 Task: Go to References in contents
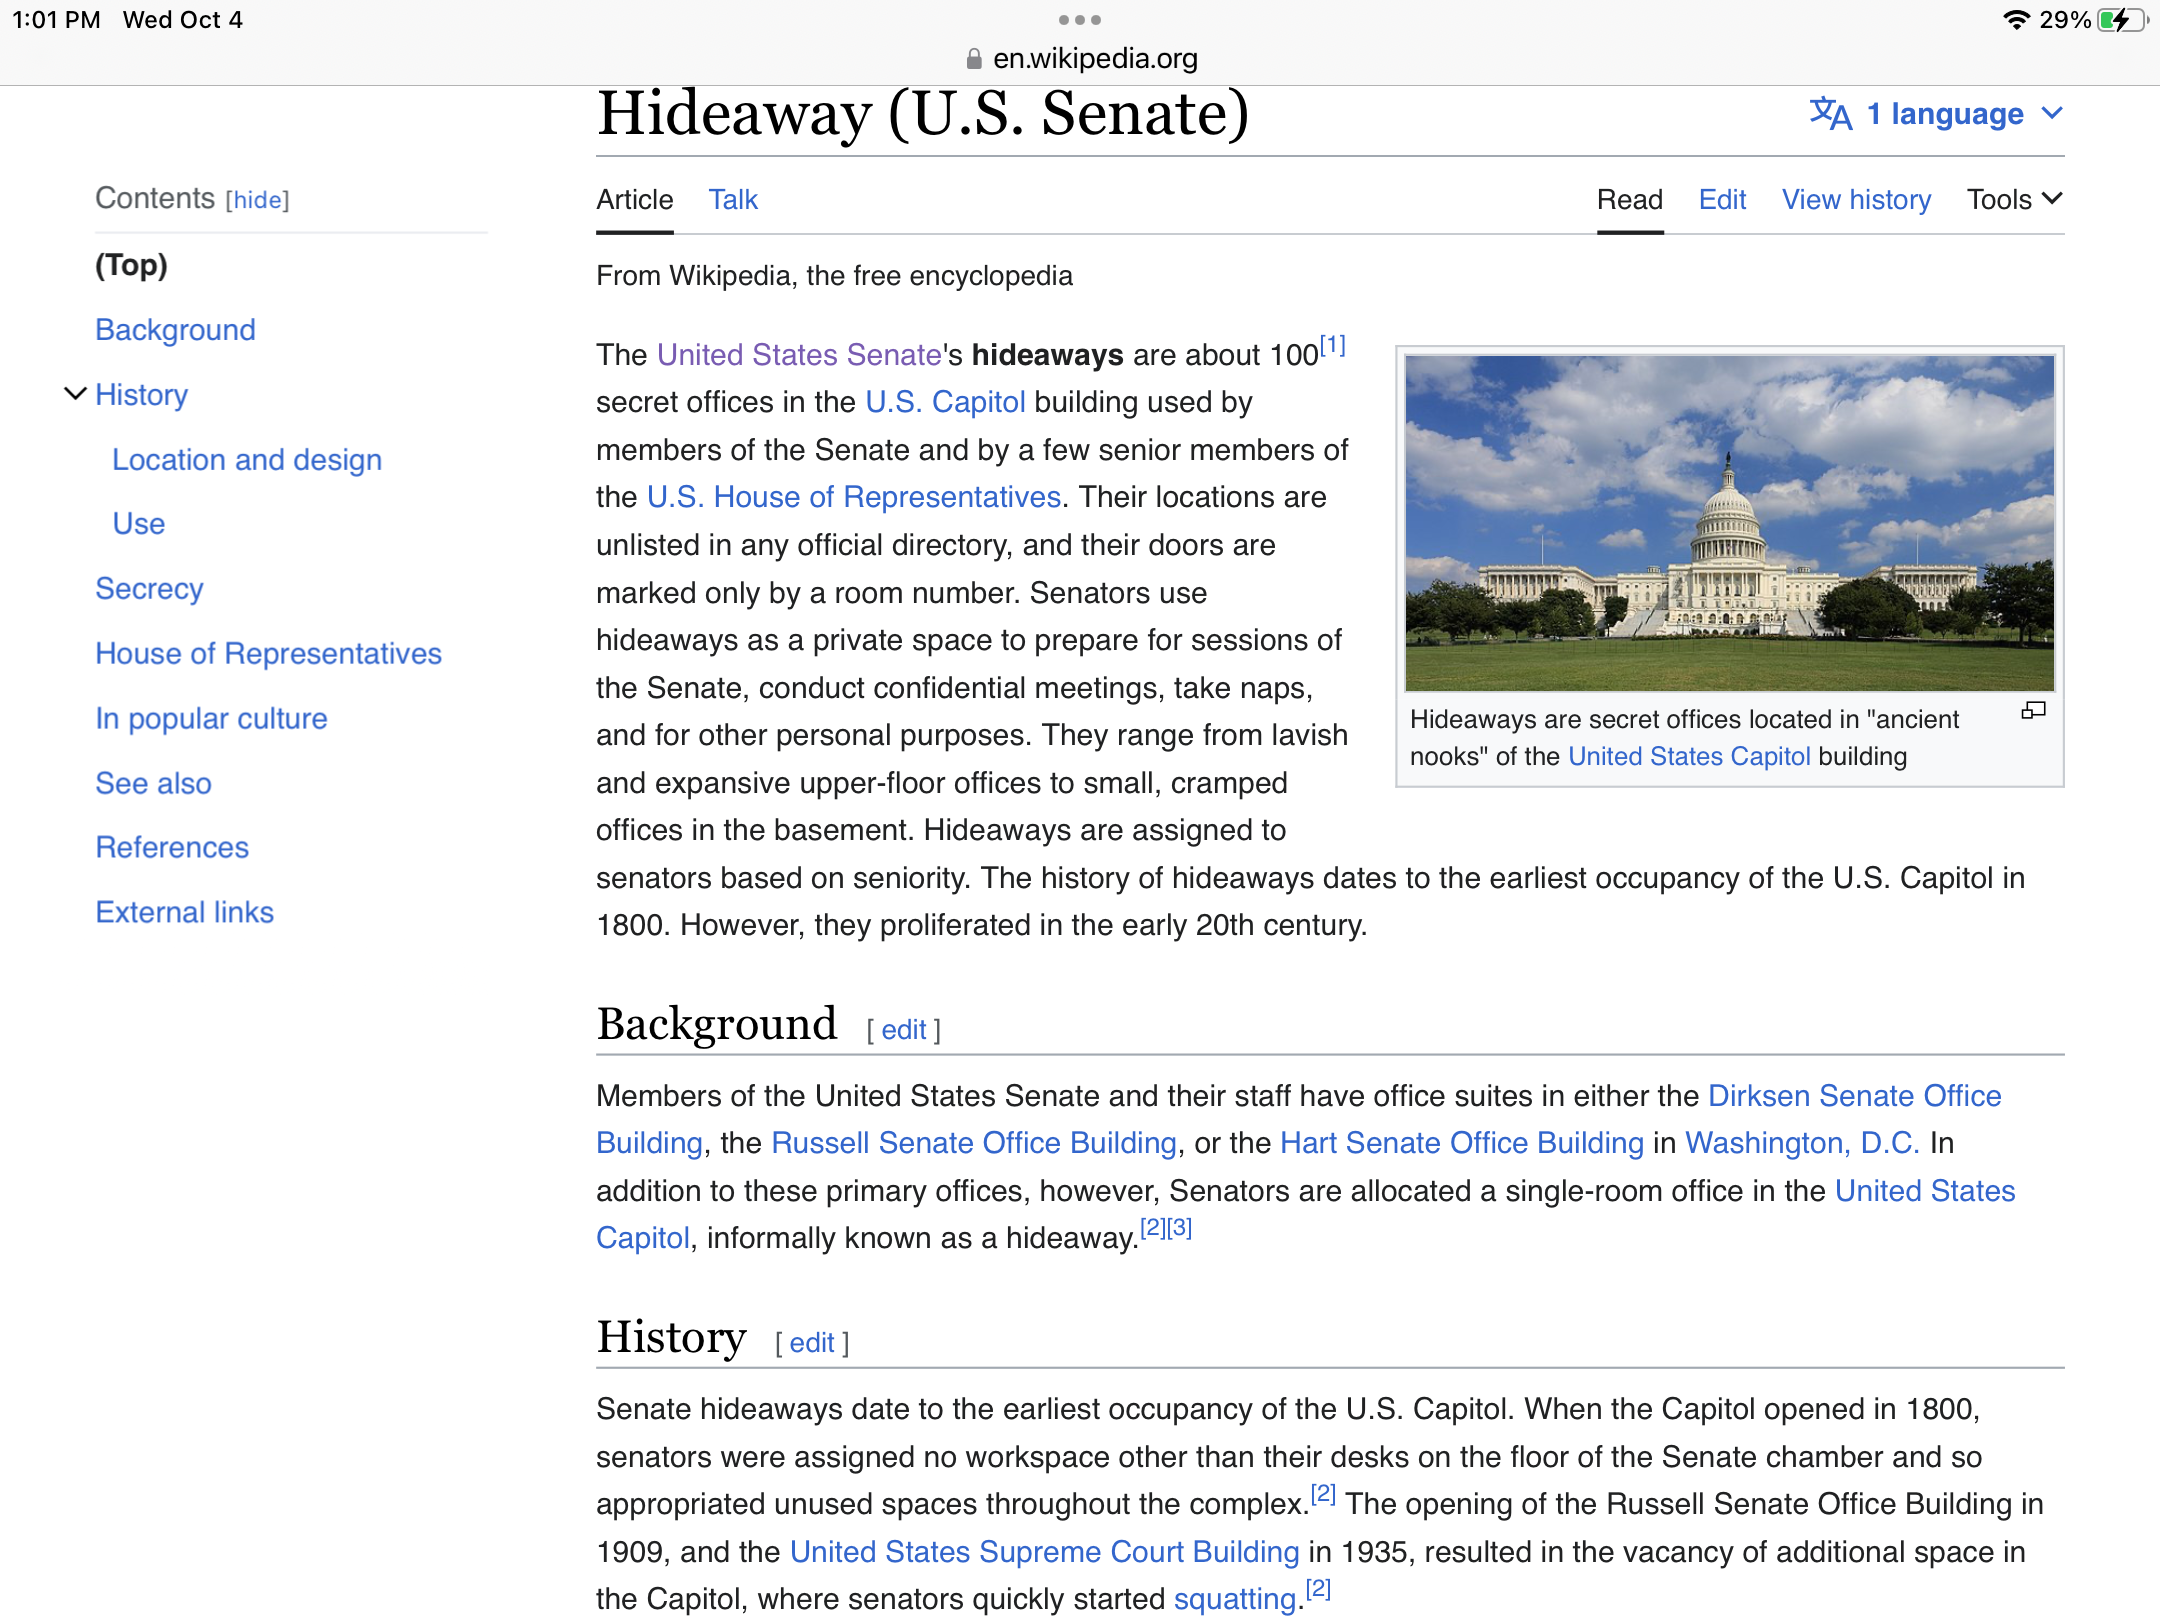172,848
